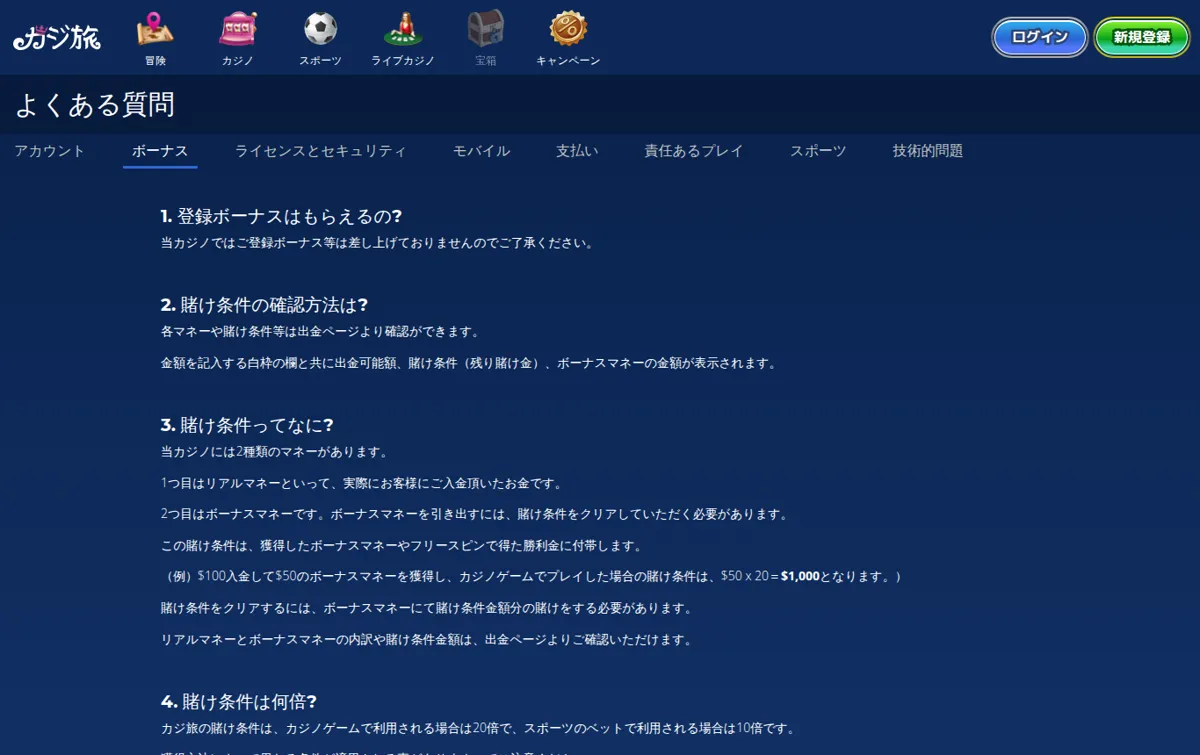Open the 技術的問題 tab
Screen dimensions: 1200x755
[928, 151]
